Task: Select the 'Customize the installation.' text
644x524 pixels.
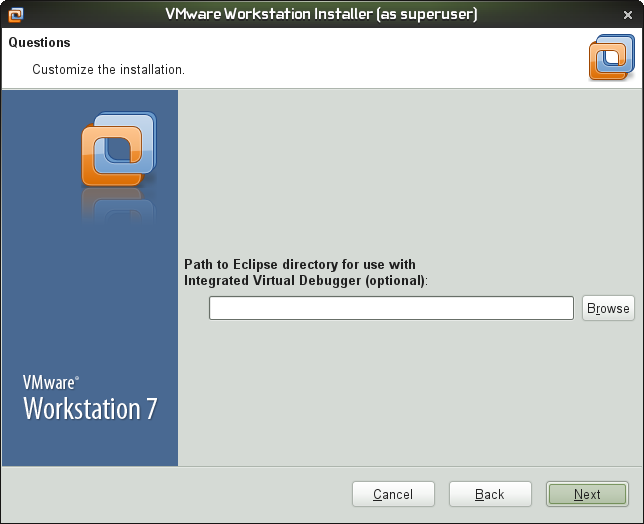Action: [x=108, y=69]
